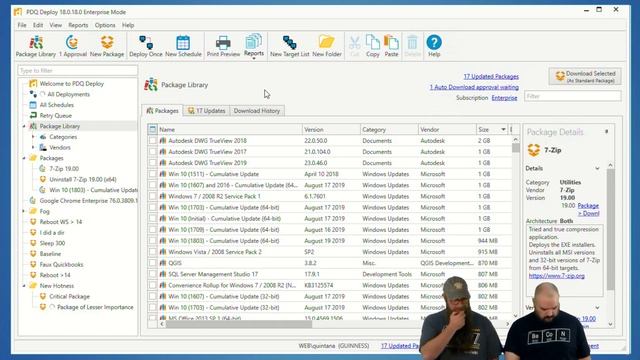Open Retry Queue in the tree
640x360 pixels.
point(55,116)
